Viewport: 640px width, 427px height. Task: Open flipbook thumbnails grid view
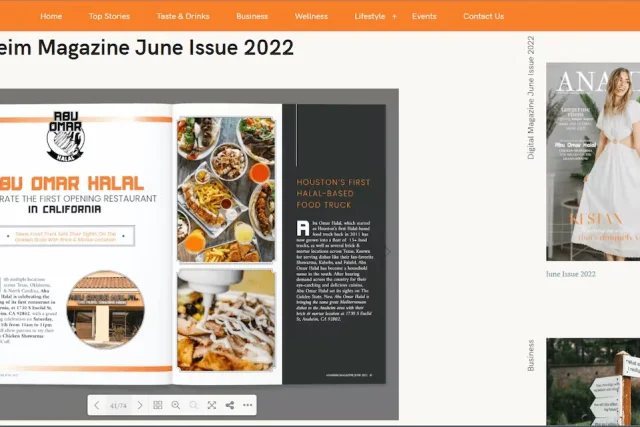158,405
